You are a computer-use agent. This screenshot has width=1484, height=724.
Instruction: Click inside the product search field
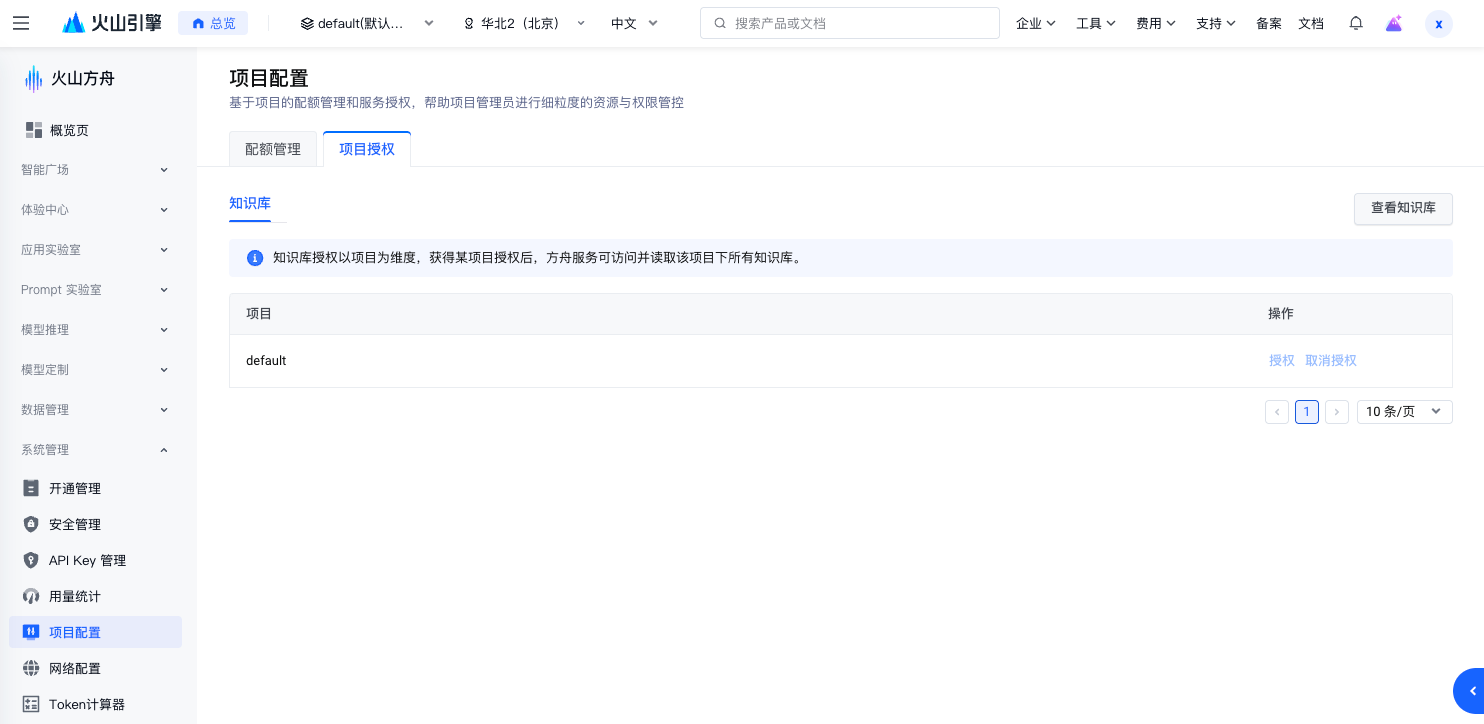pos(849,22)
